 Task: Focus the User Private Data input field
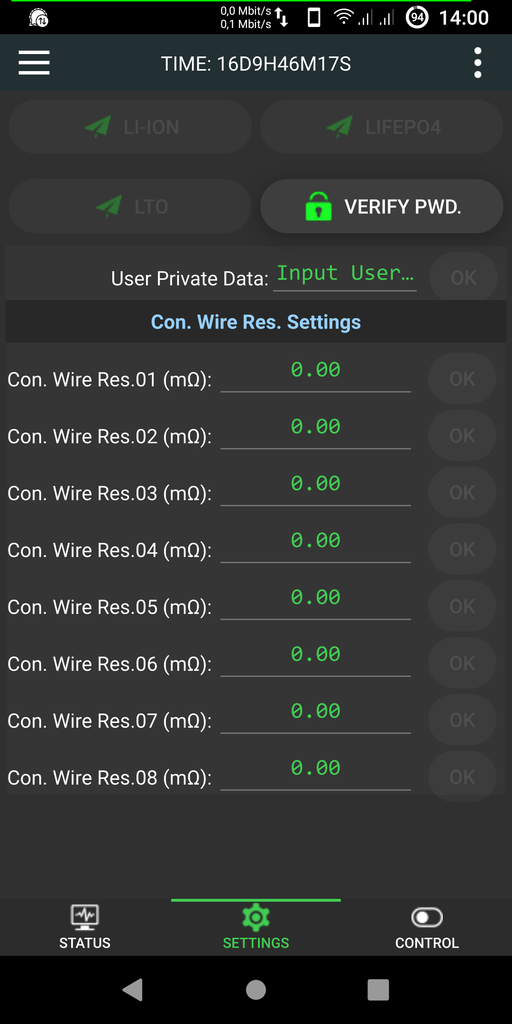[345, 274]
